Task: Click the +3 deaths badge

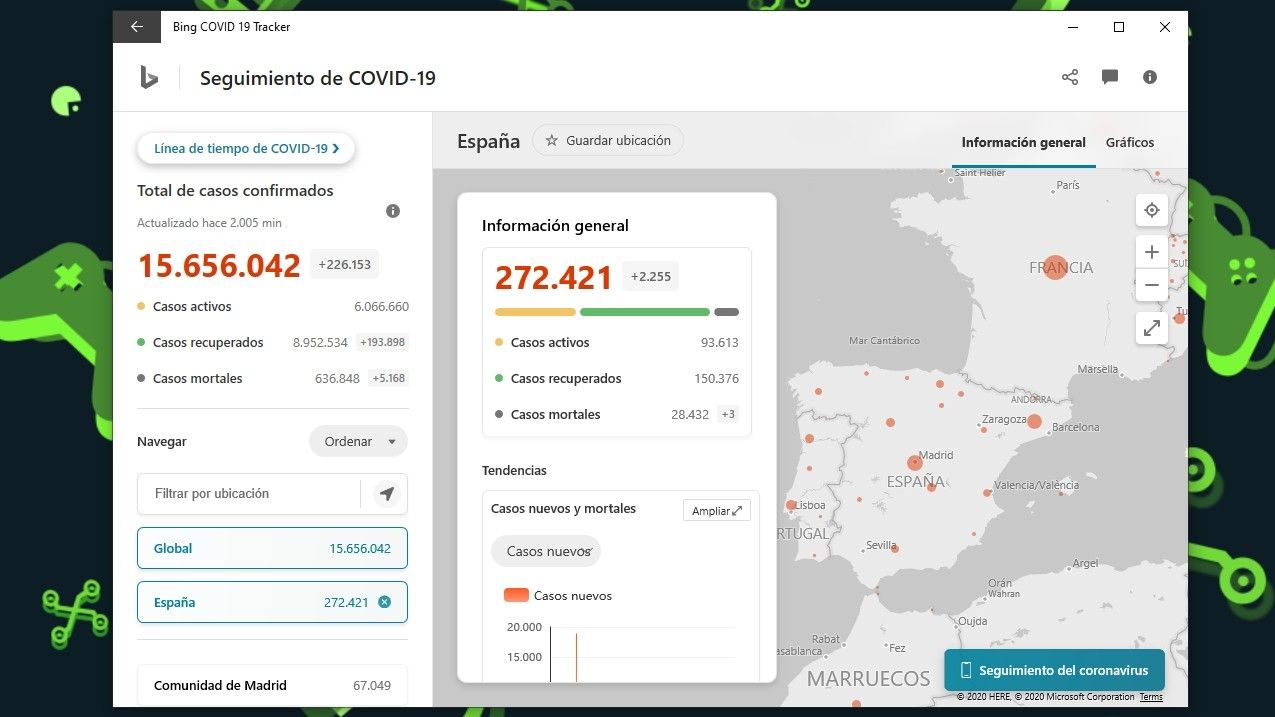Action: click(728, 415)
